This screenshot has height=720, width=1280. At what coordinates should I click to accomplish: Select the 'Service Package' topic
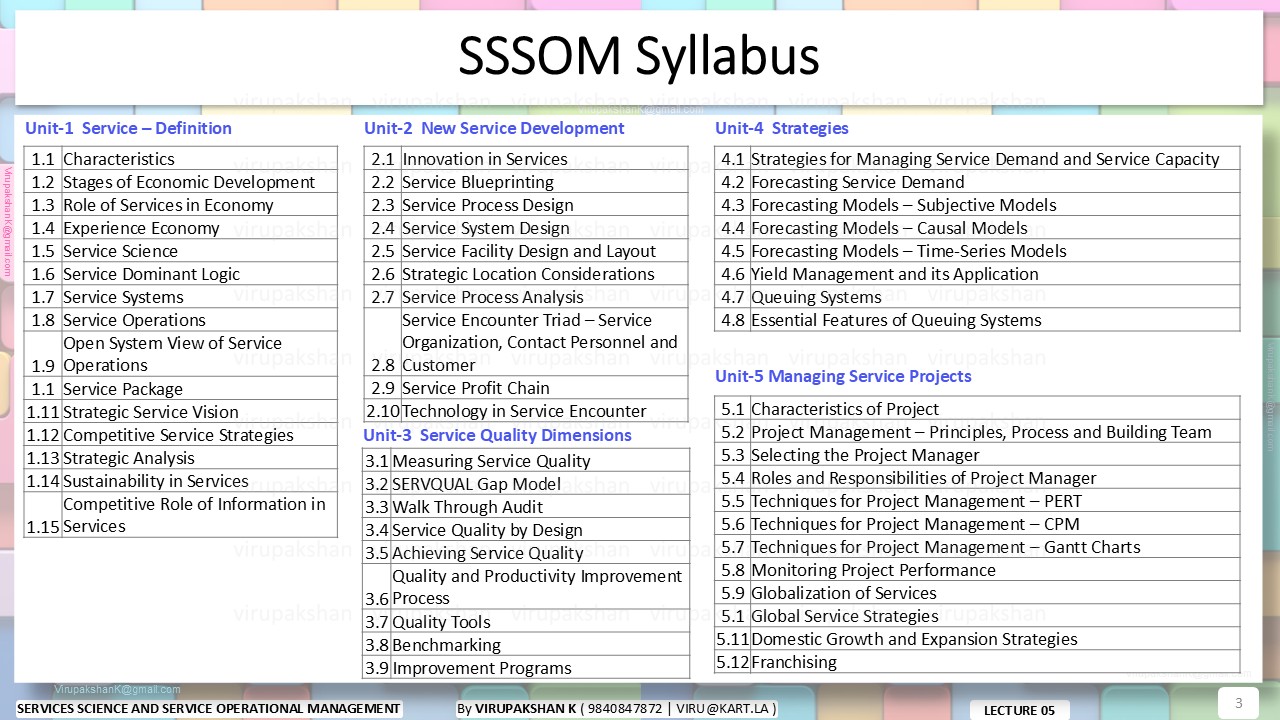point(199,388)
